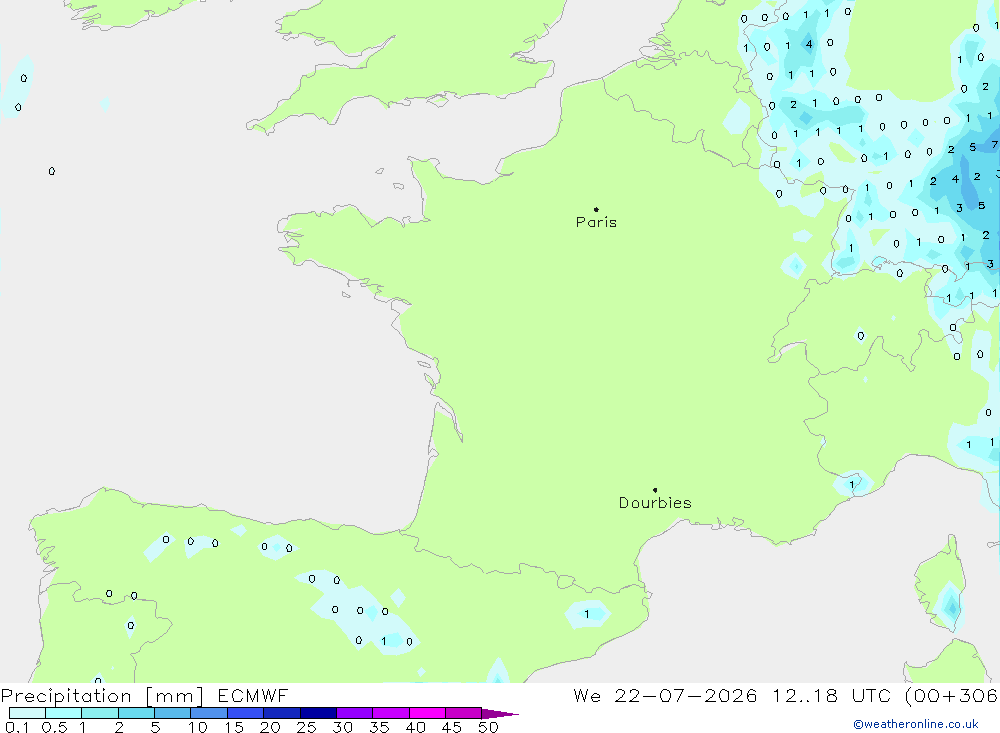Click the 'Precipitation [mm]' title text

[103, 696]
